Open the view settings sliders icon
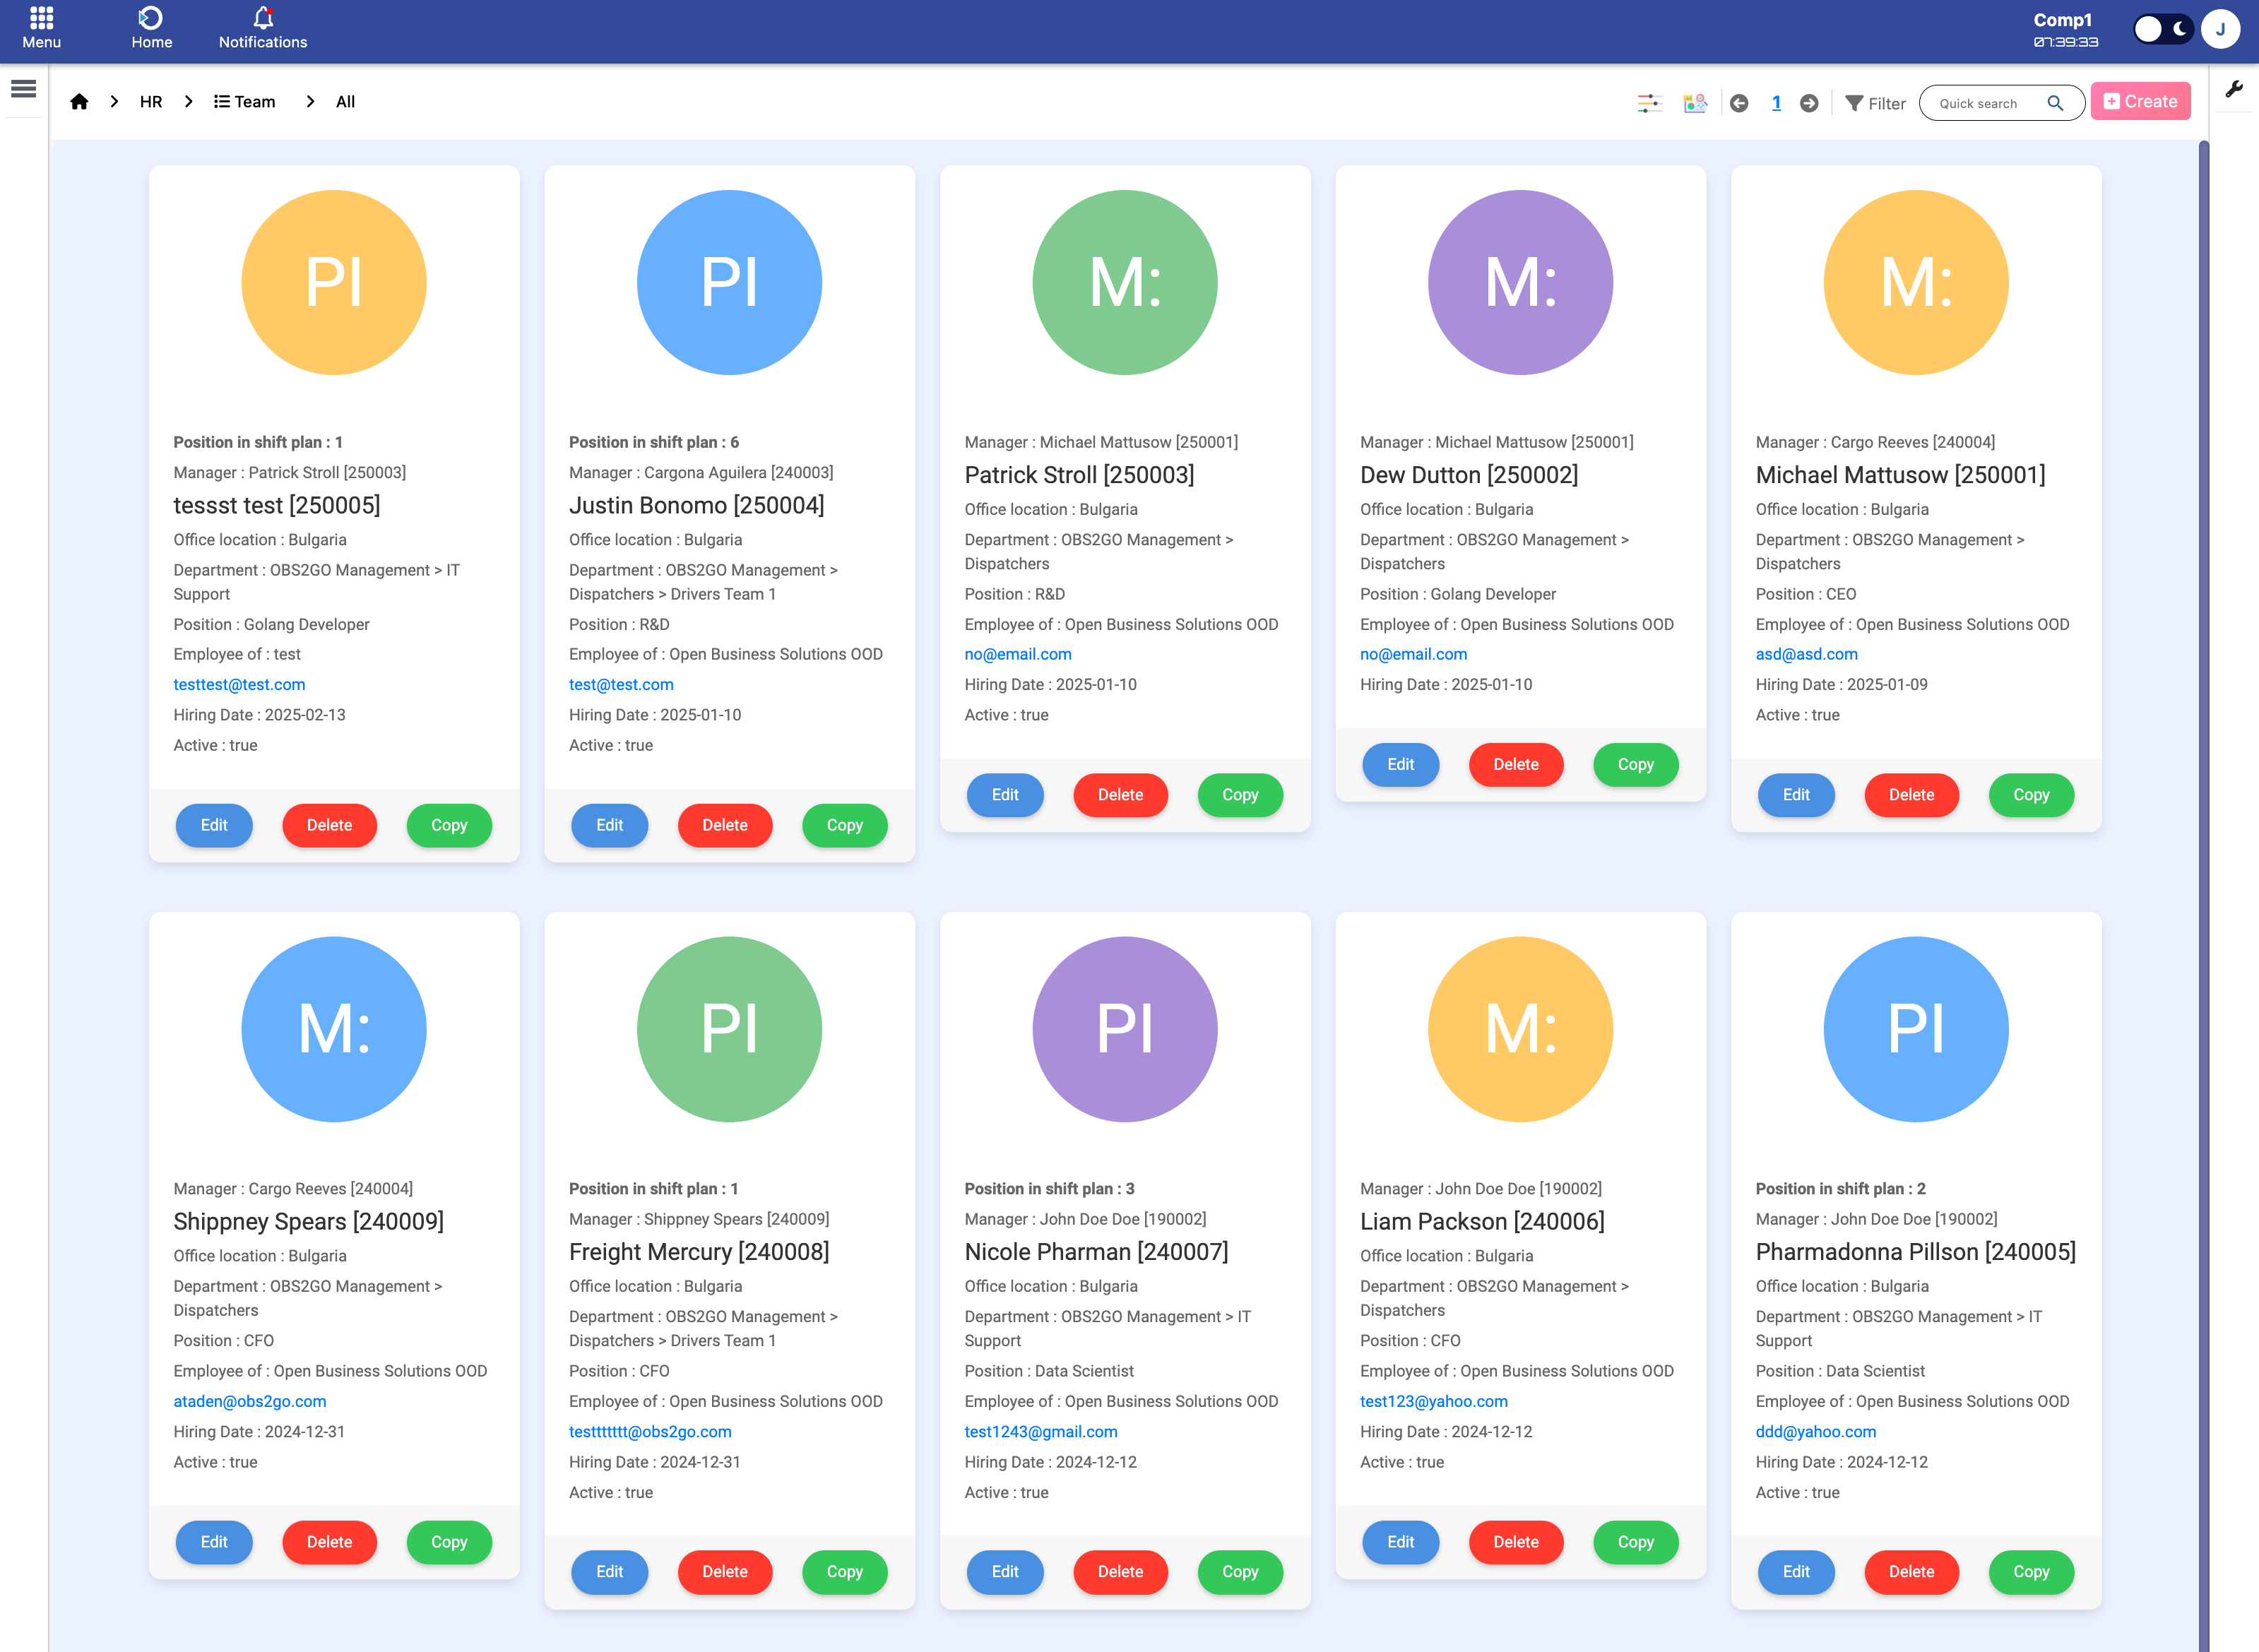Image resolution: width=2259 pixels, height=1652 pixels. [x=1649, y=103]
